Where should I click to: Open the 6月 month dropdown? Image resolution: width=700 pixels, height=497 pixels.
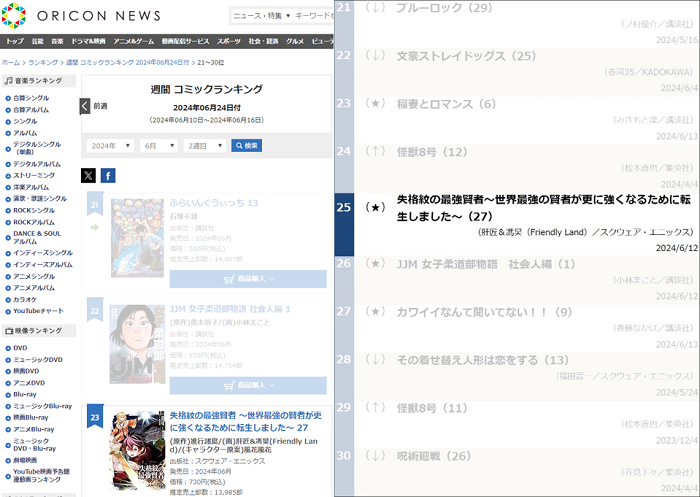coord(158,146)
